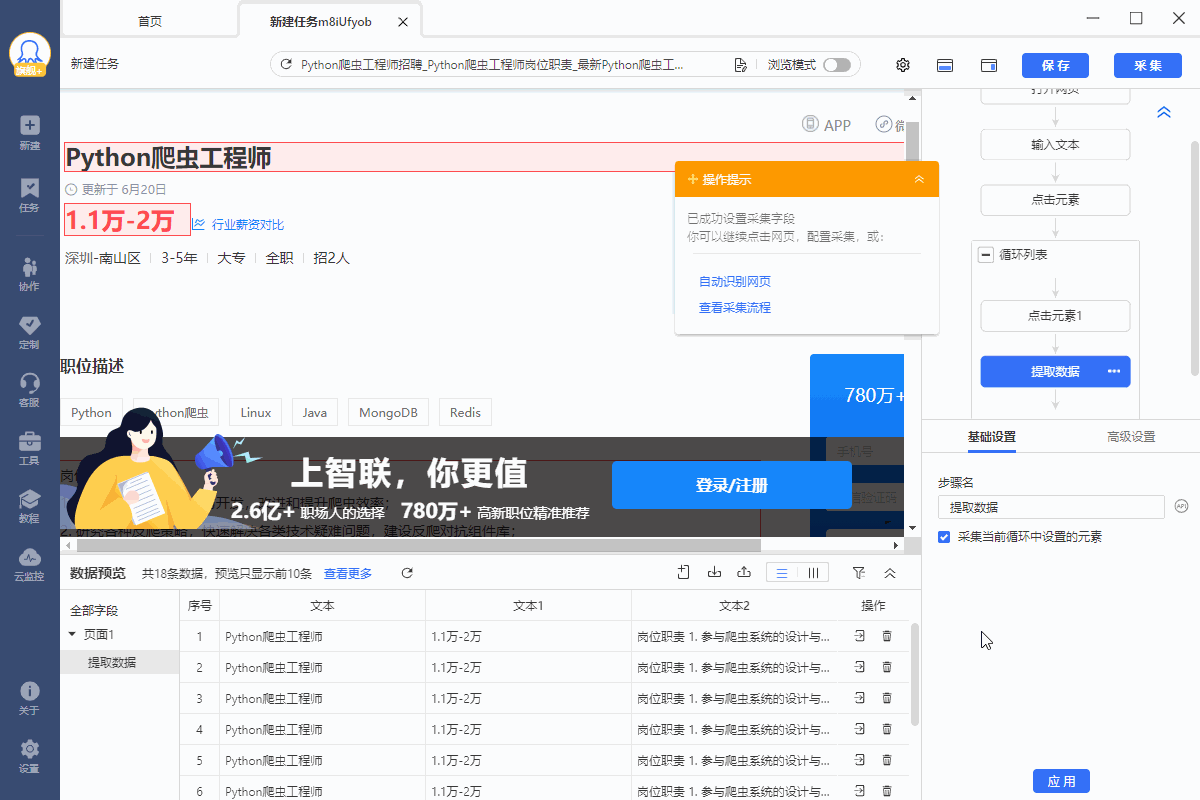The image size is (1200, 800).
Task: Uncheck 采集当前循环中设置的元素 checkbox
Action: coord(944,537)
